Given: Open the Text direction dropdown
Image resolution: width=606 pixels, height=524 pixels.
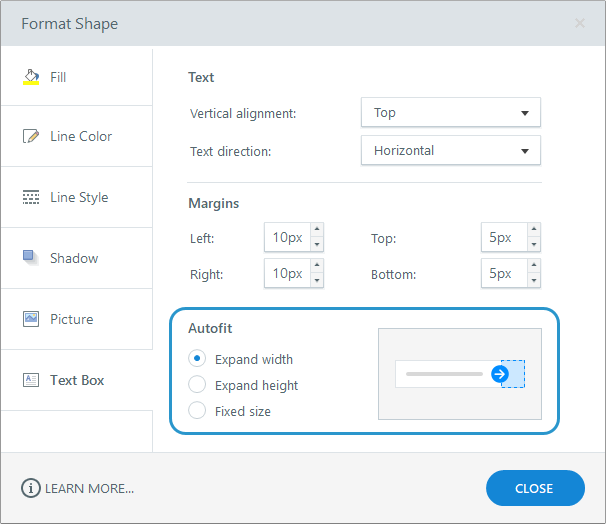Looking at the screenshot, I should (x=451, y=150).
